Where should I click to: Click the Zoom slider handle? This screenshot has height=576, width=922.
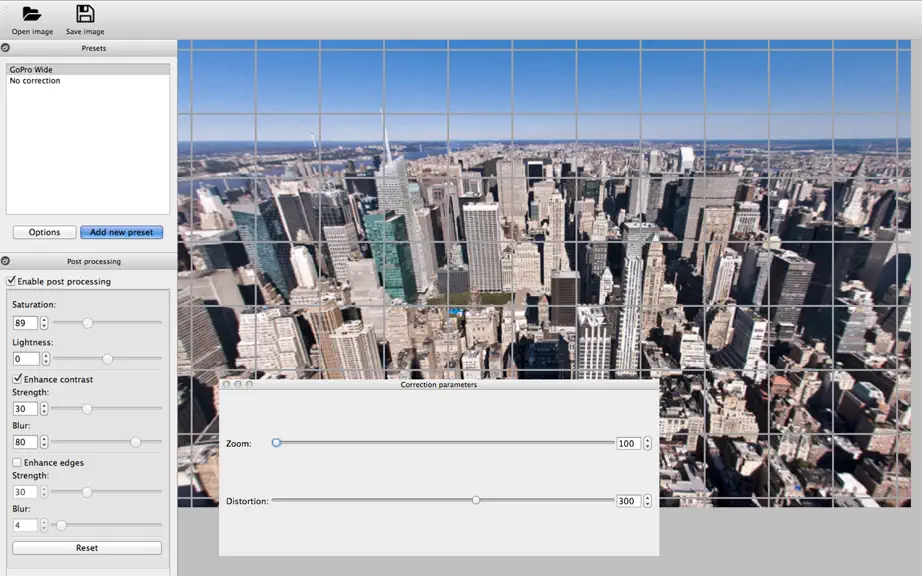tap(276, 443)
